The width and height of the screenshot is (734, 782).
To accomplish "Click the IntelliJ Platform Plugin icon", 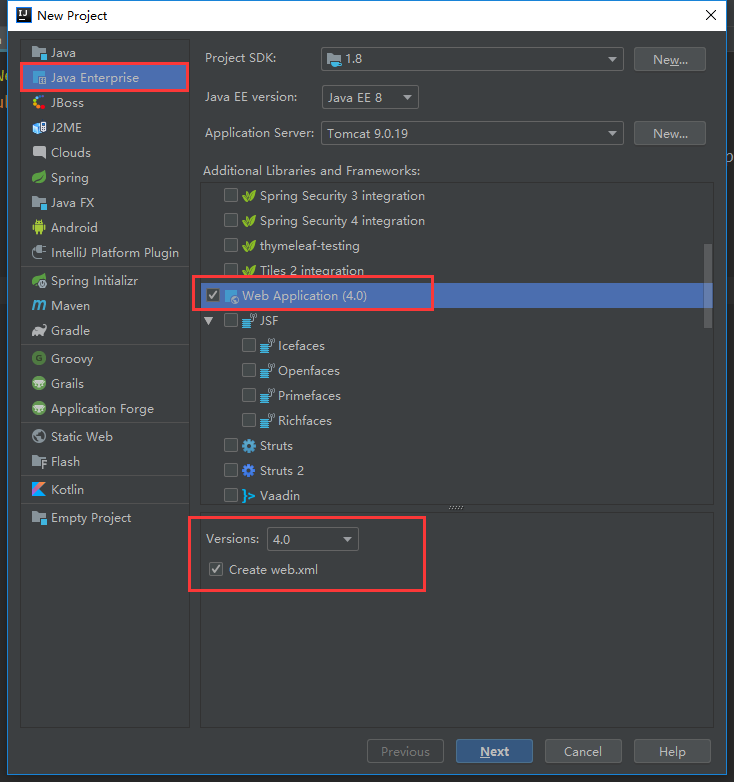I will coord(39,252).
